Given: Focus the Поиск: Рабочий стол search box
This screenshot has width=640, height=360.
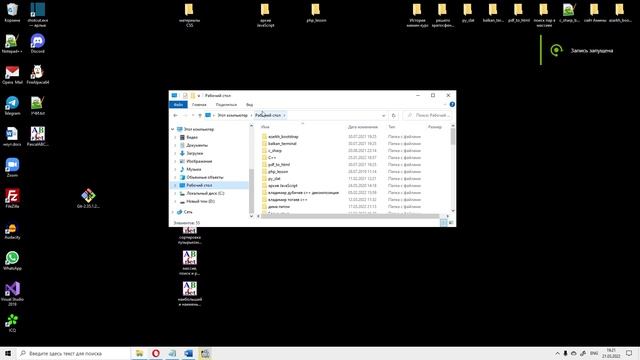Looking at the screenshot, I should click(427, 116).
